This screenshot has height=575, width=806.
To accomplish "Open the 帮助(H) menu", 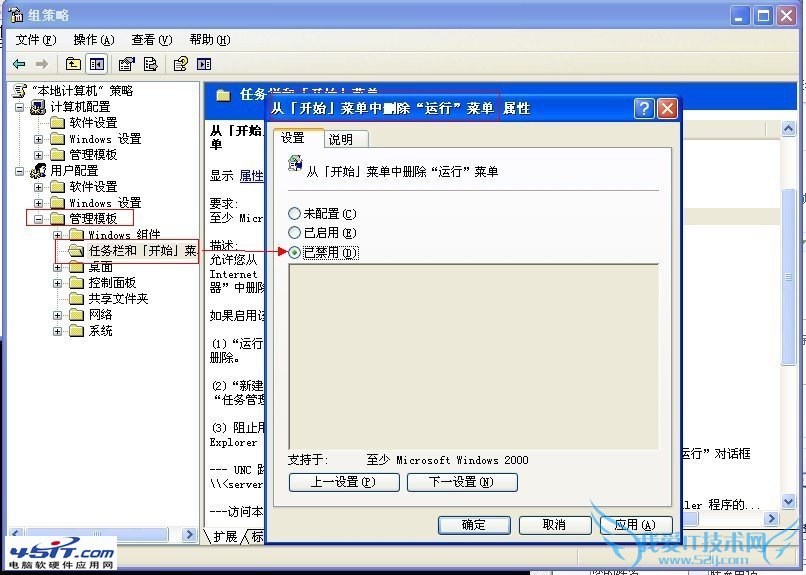I will tap(210, 40).
